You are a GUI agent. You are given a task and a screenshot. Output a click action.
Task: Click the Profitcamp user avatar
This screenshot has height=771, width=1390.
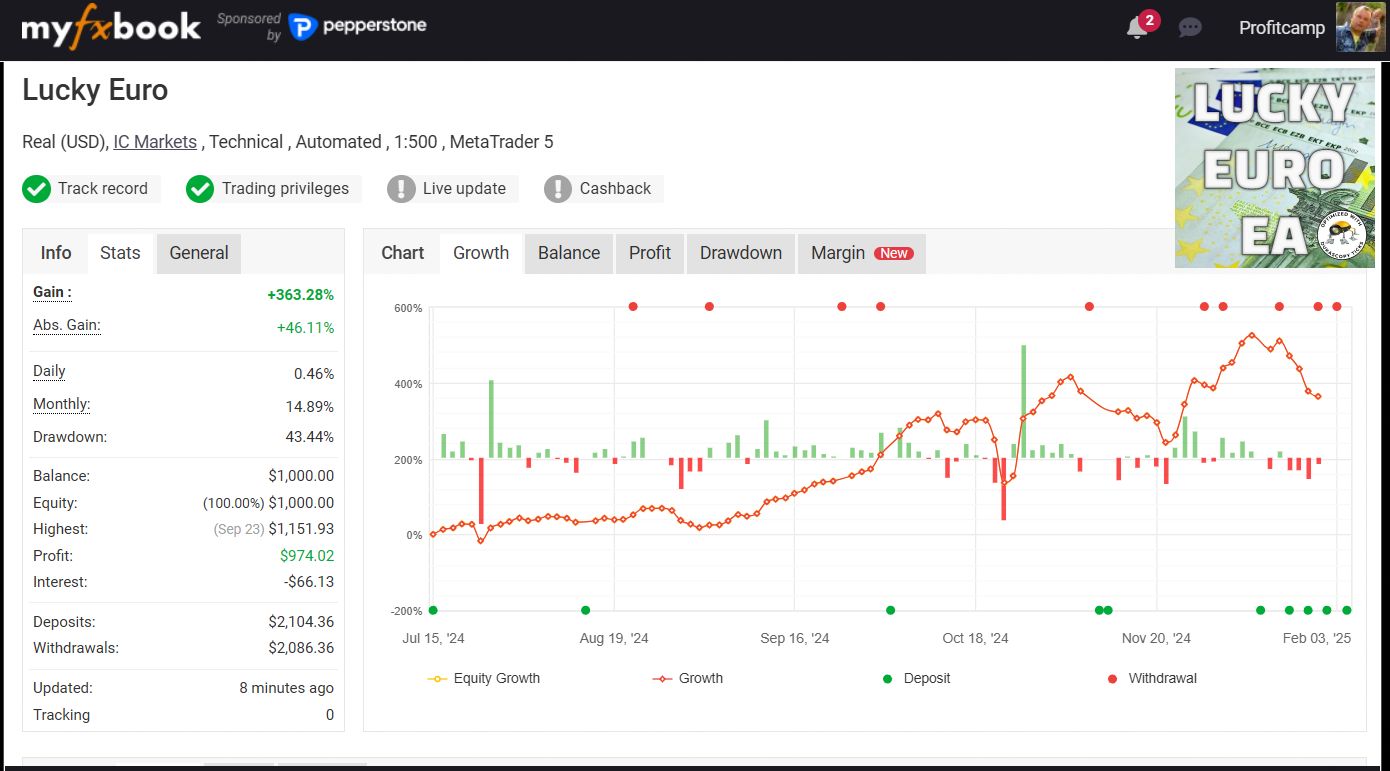coord(1360,27)
